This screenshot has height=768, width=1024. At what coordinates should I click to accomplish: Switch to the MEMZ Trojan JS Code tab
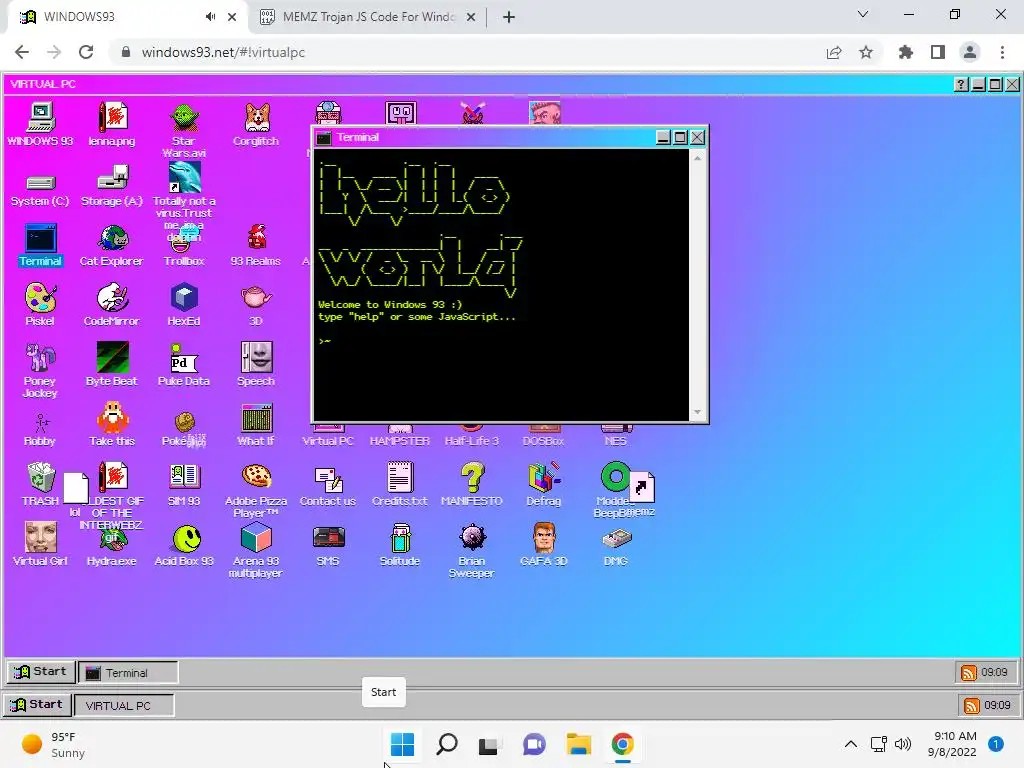click(368, 17)
